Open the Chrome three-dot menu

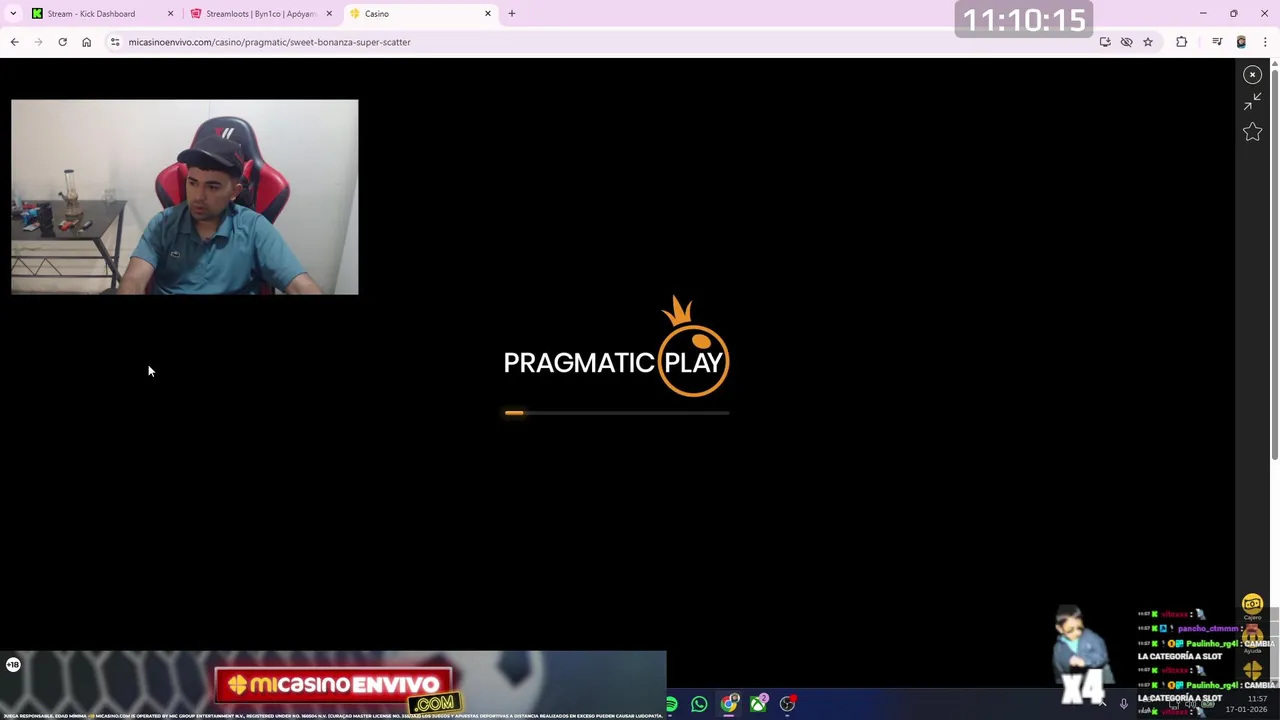1265,42
